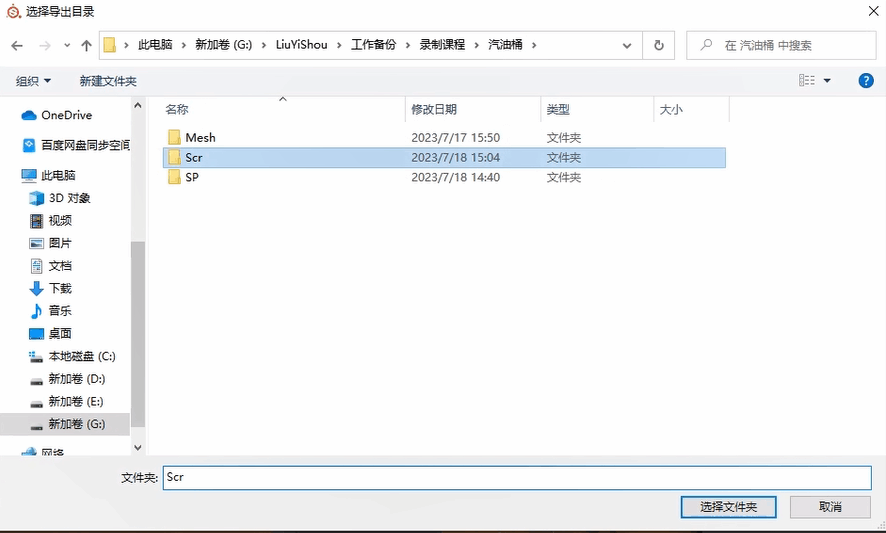
Task: Cancel the dialog with 取消
Action: pos(830,507)
